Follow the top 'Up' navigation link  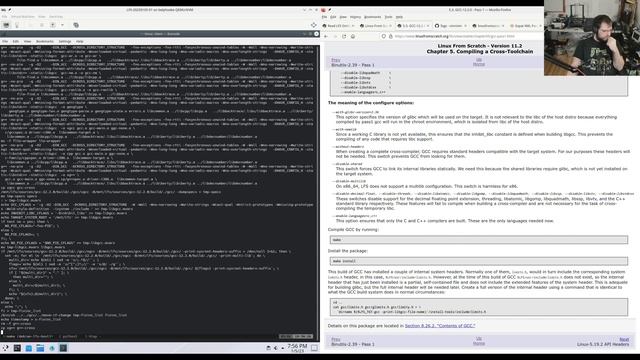pyautogui.click(x=479, y=60)
